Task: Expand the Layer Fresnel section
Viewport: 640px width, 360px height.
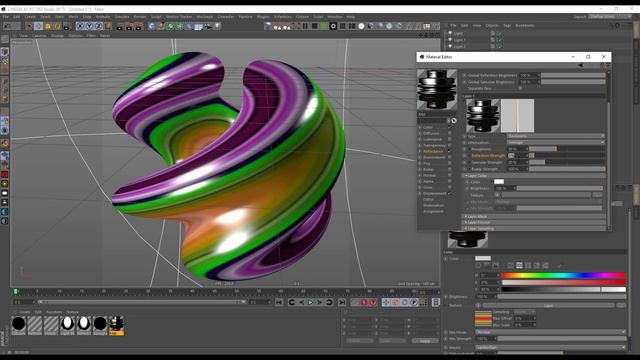Action: pos(534,222)
